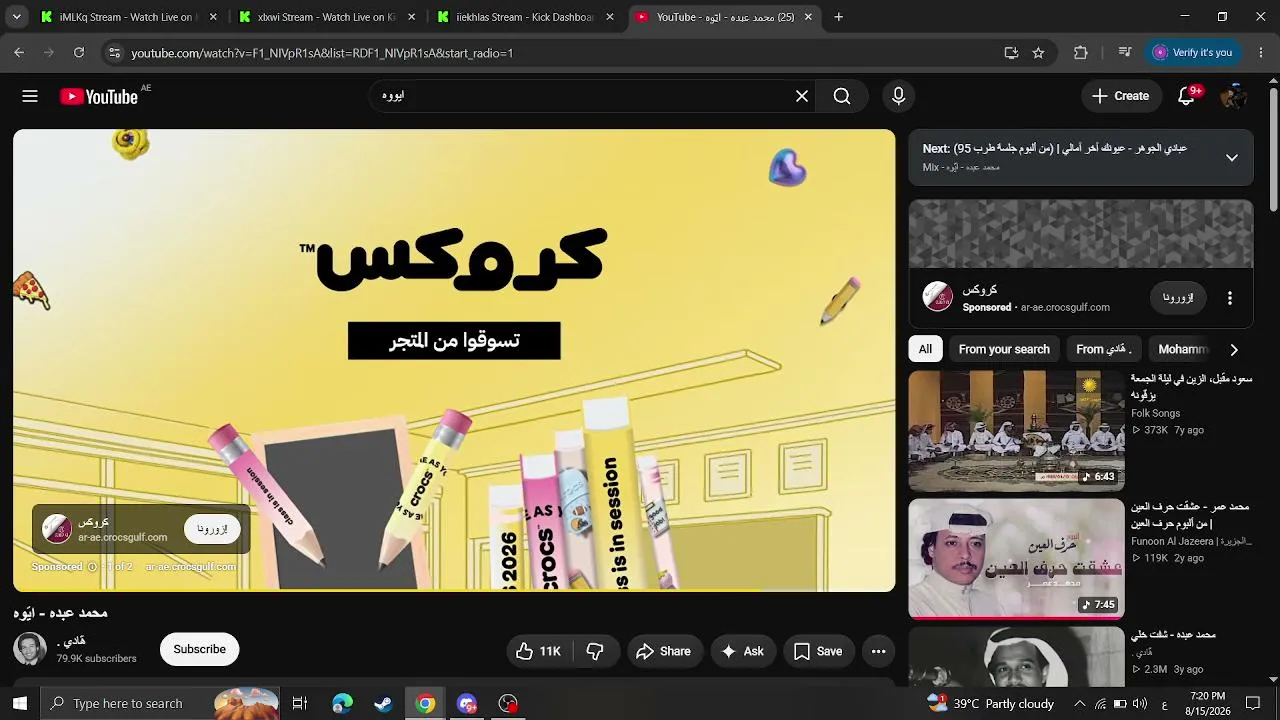The image size is (1280, 720).
Task: Close the iMLKq Stream tab
Action: click(x=213, y=17)
